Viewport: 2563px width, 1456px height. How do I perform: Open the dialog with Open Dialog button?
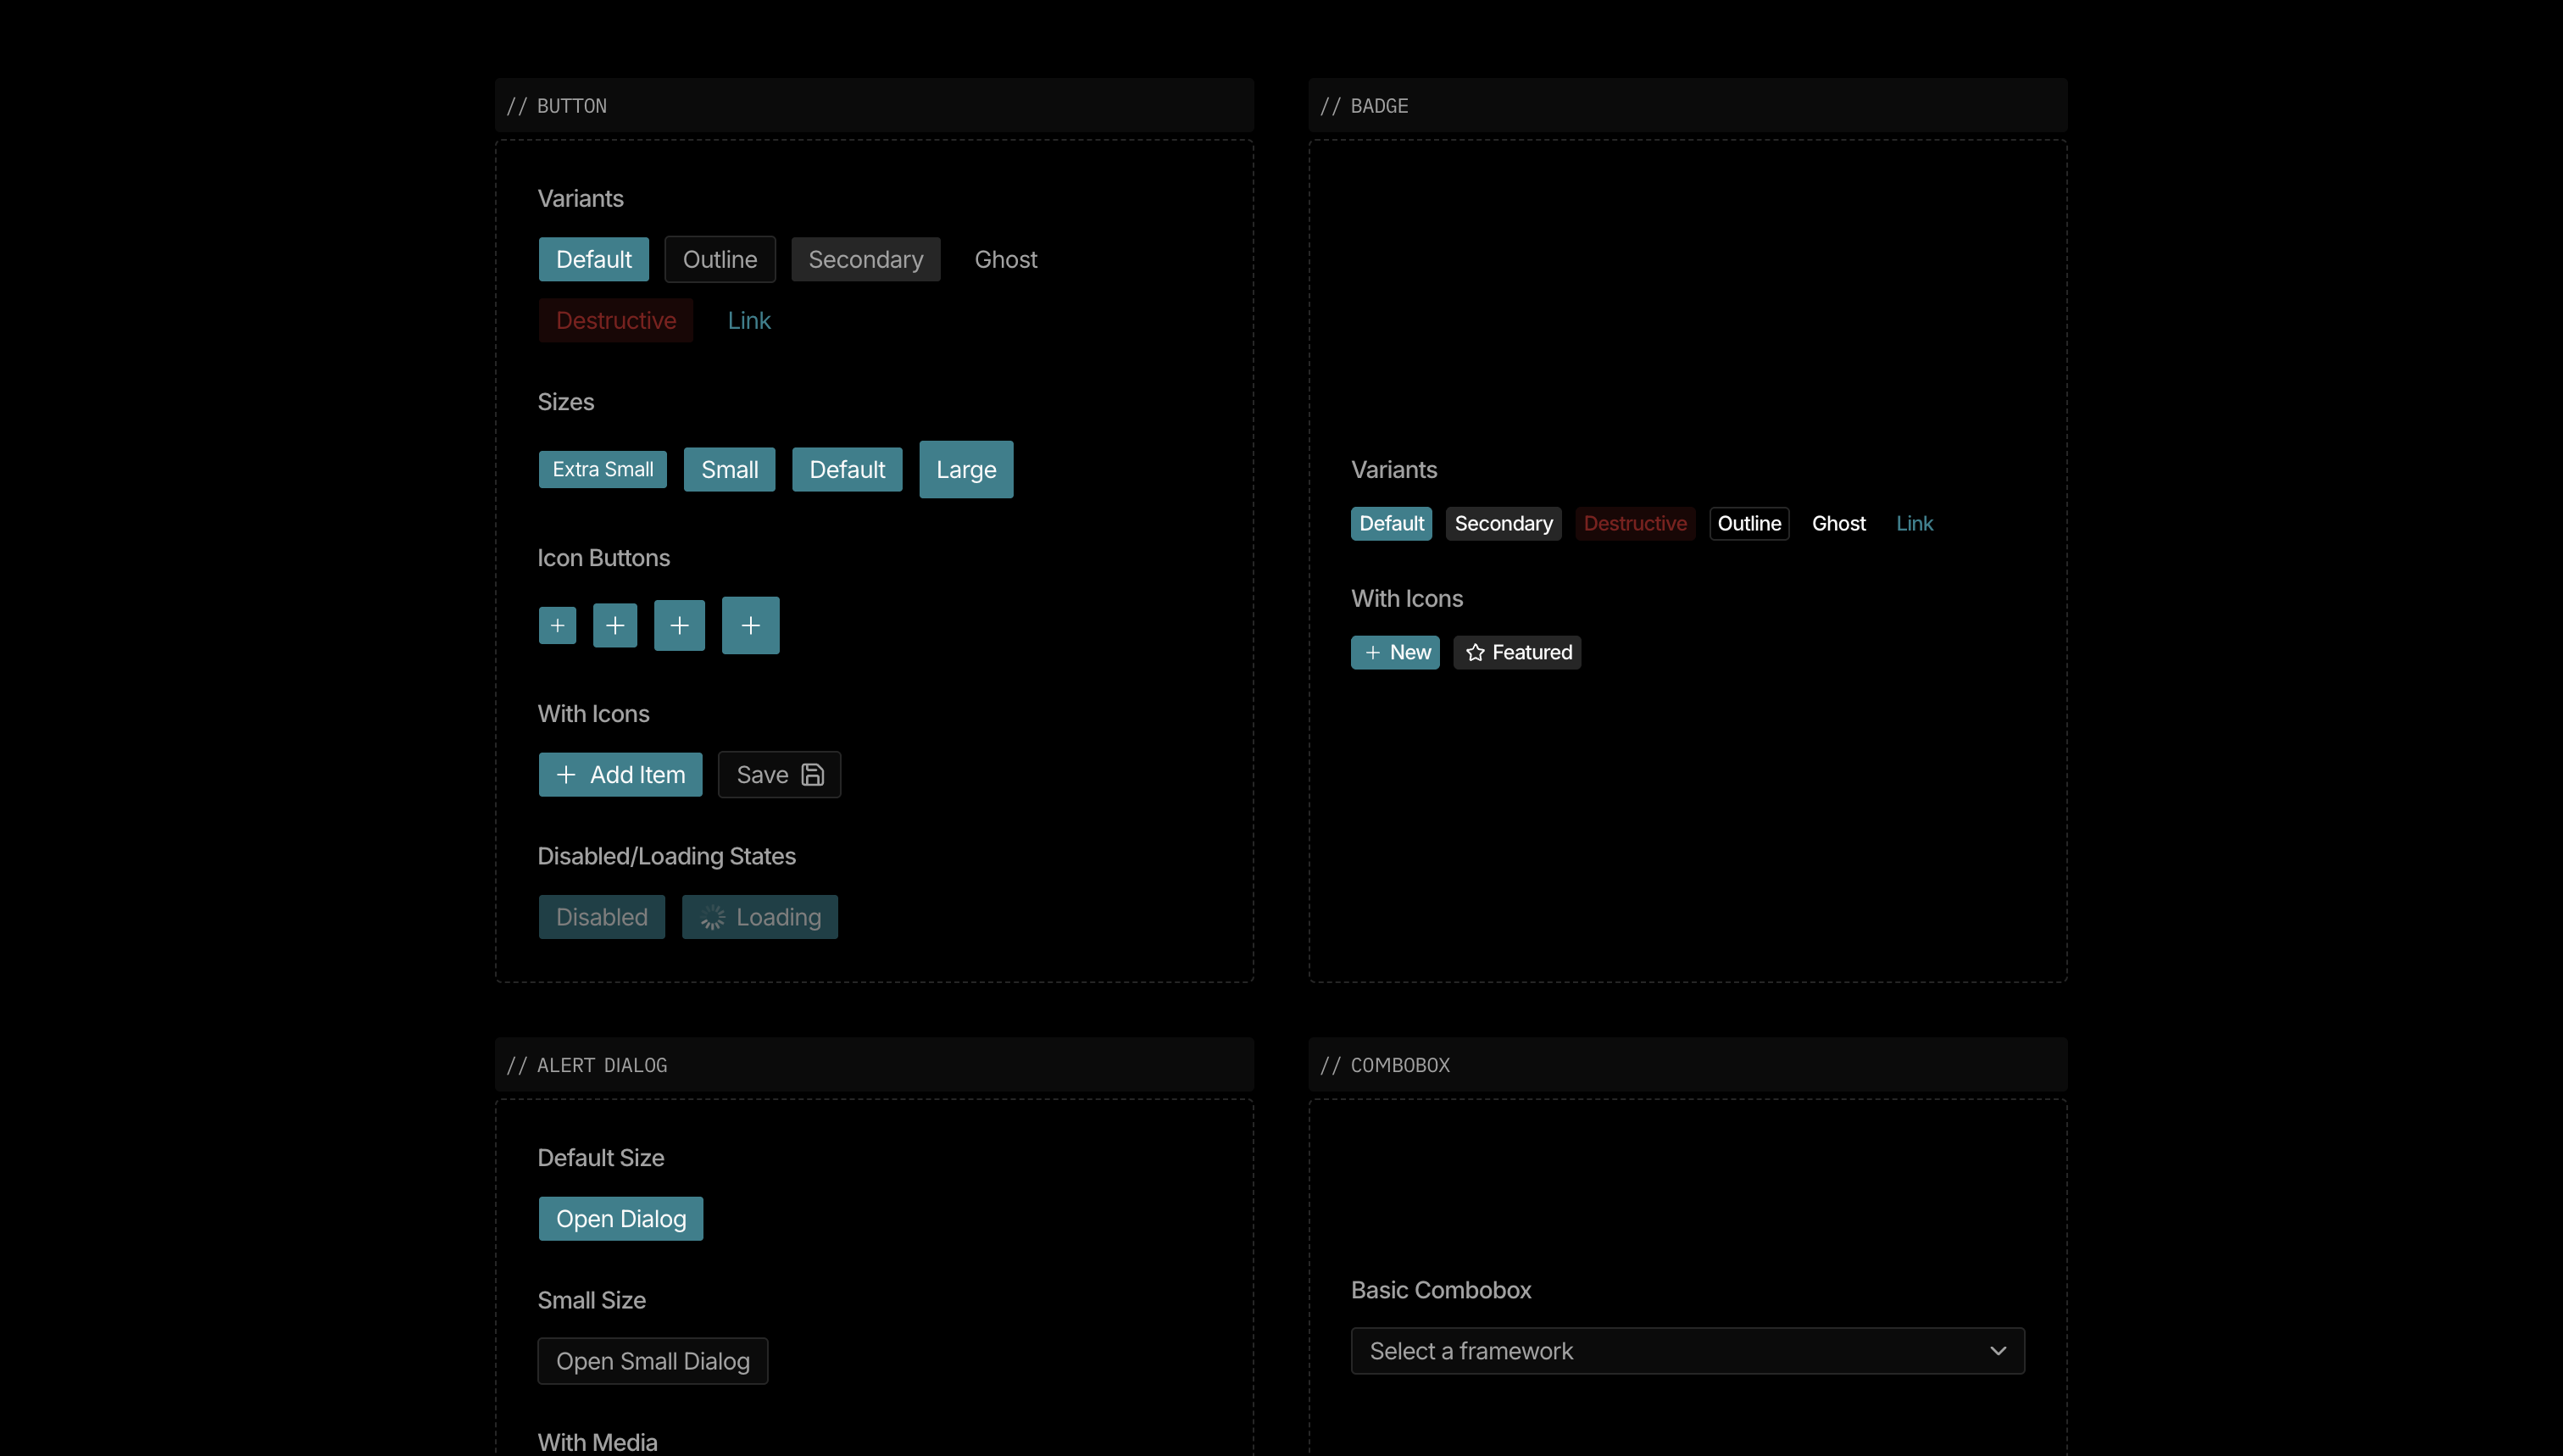pos(621,1219)
